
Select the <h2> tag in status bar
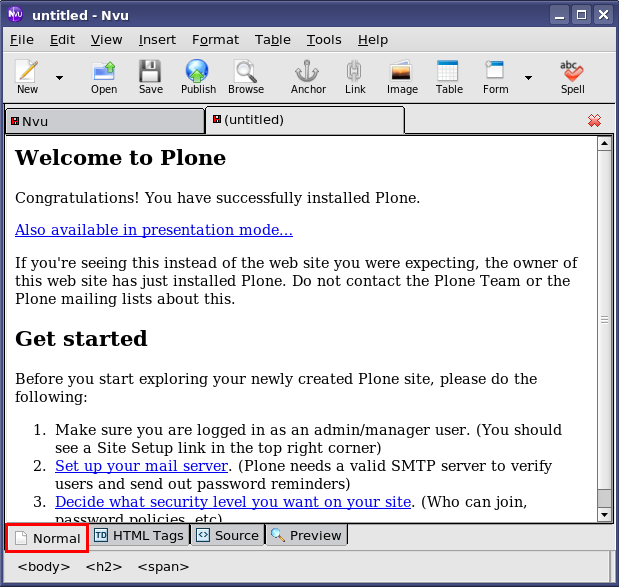click(104, 567)
